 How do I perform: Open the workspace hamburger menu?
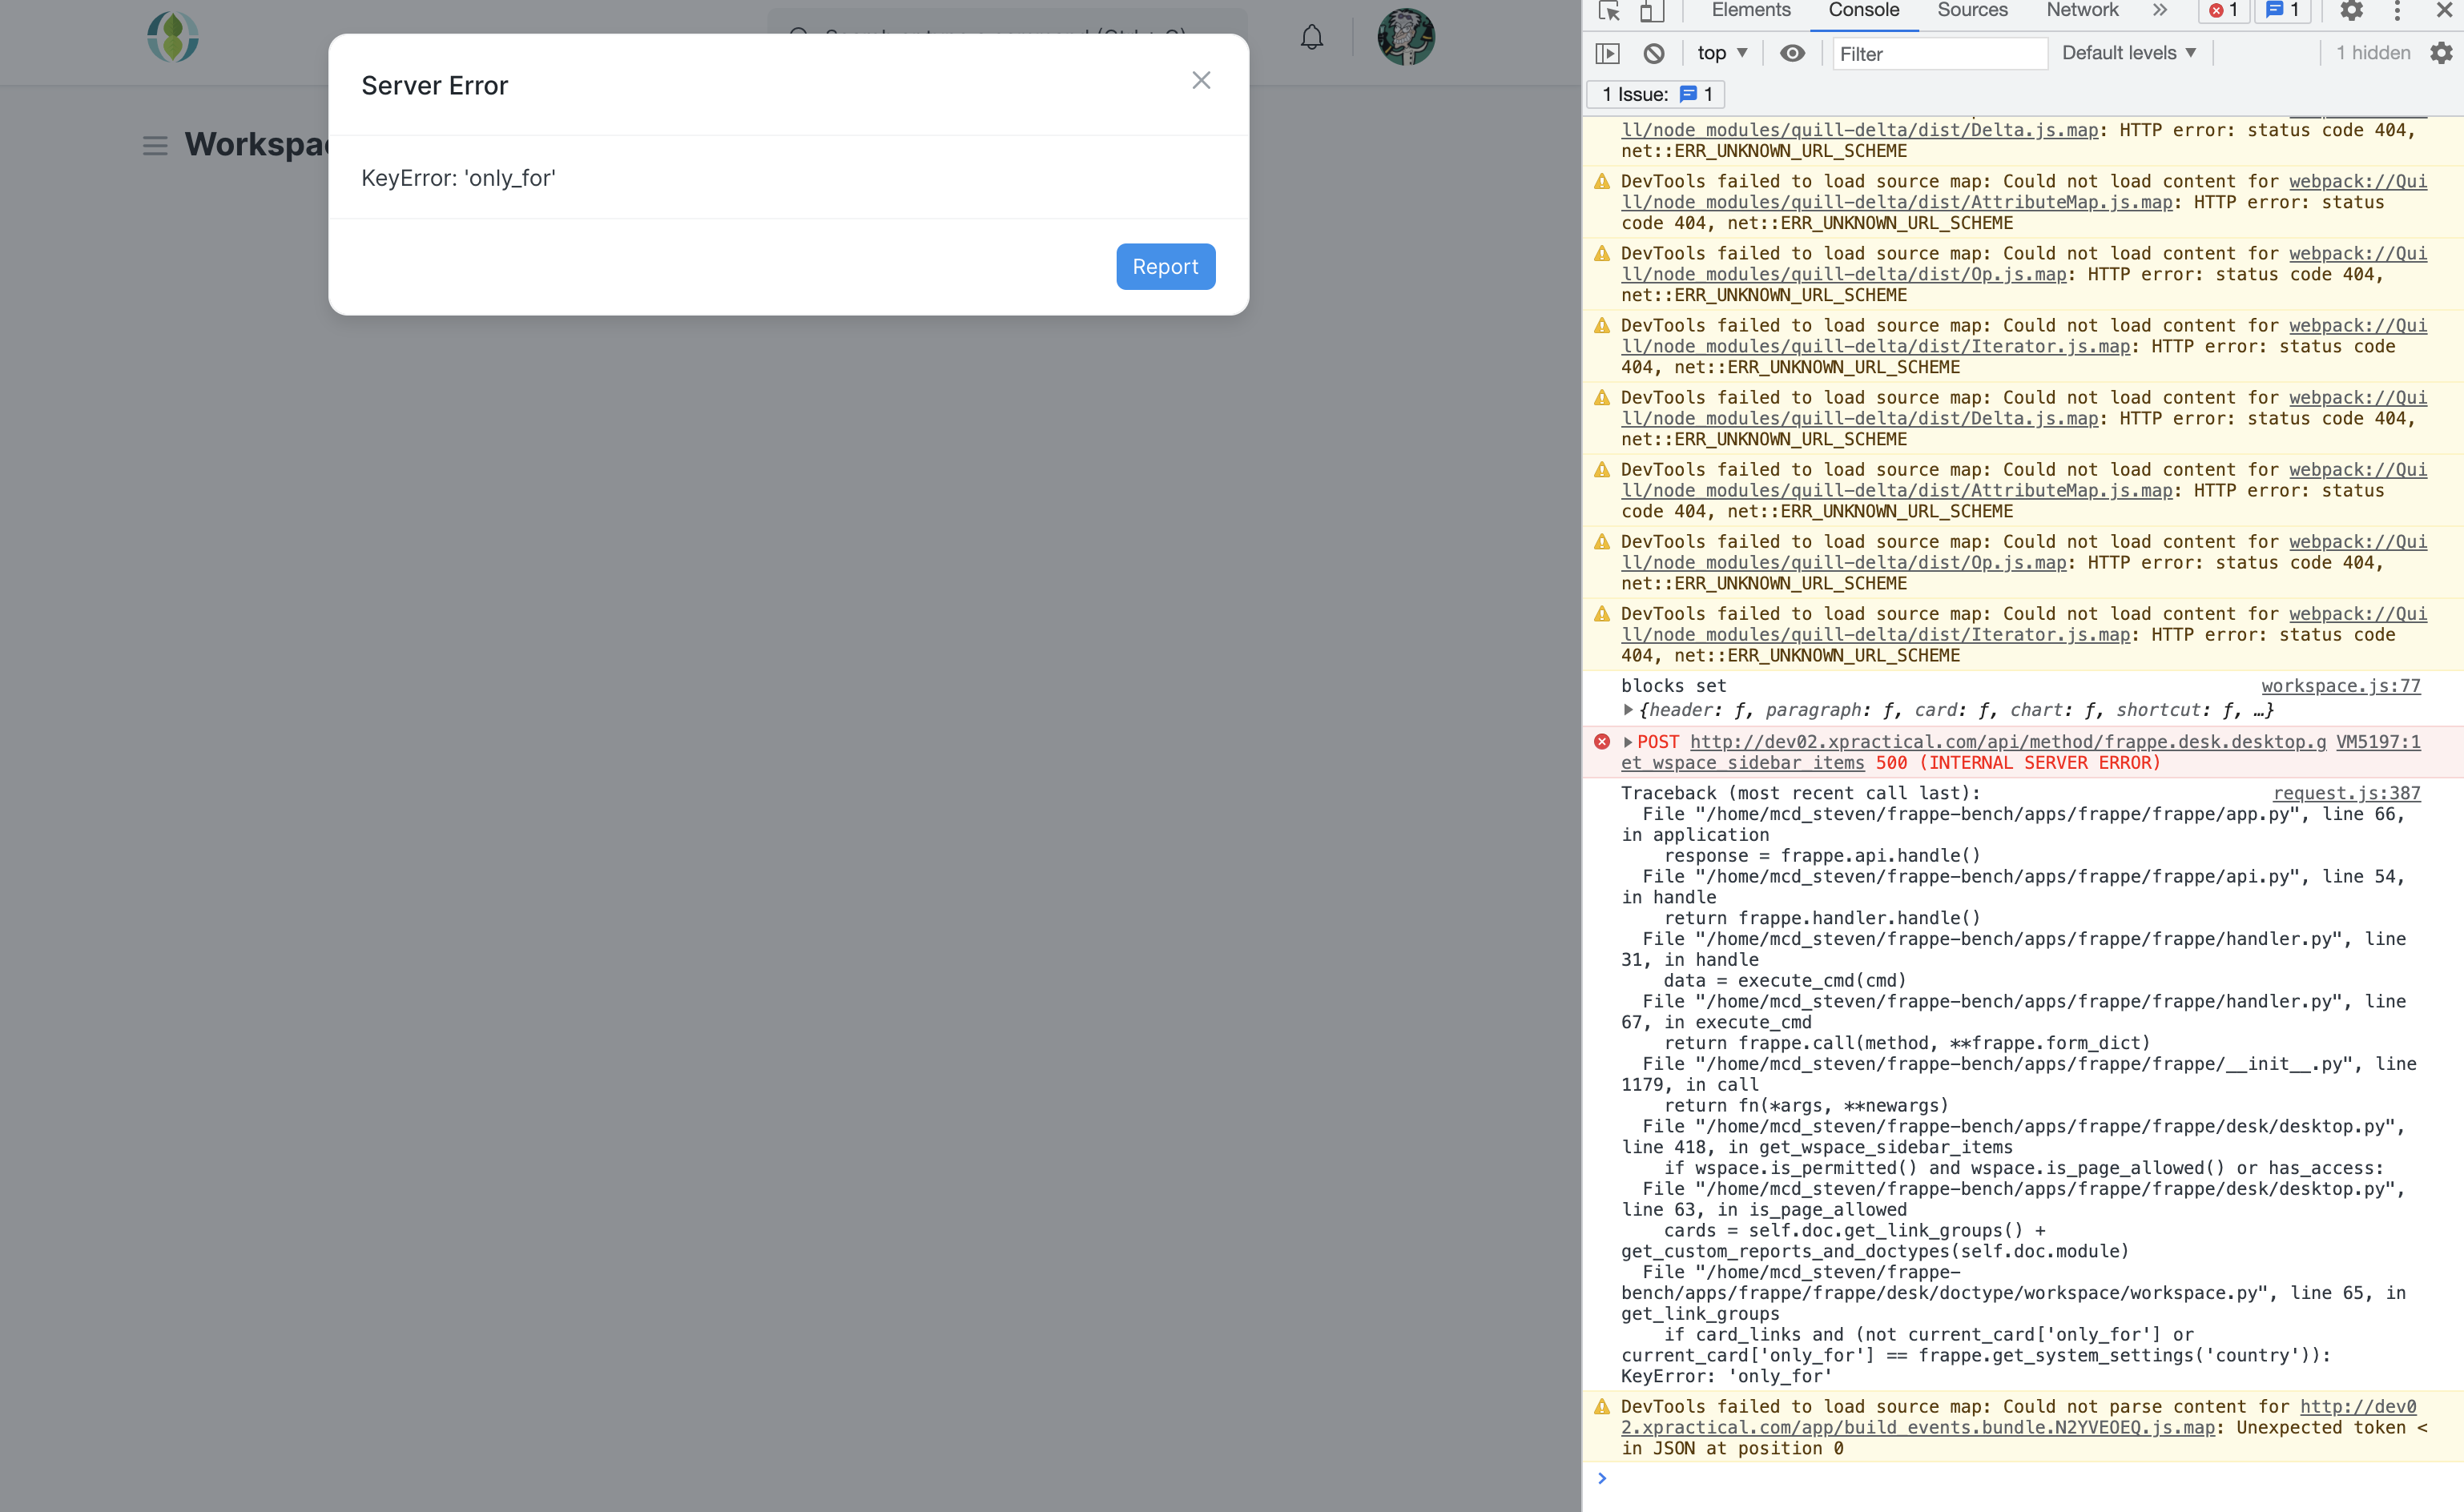point(155,145)
